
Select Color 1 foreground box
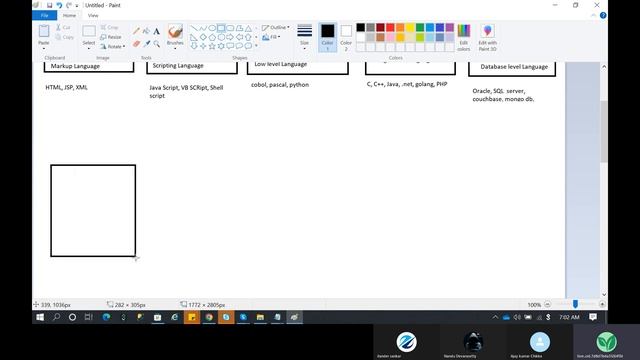click(x=327, y=37)
